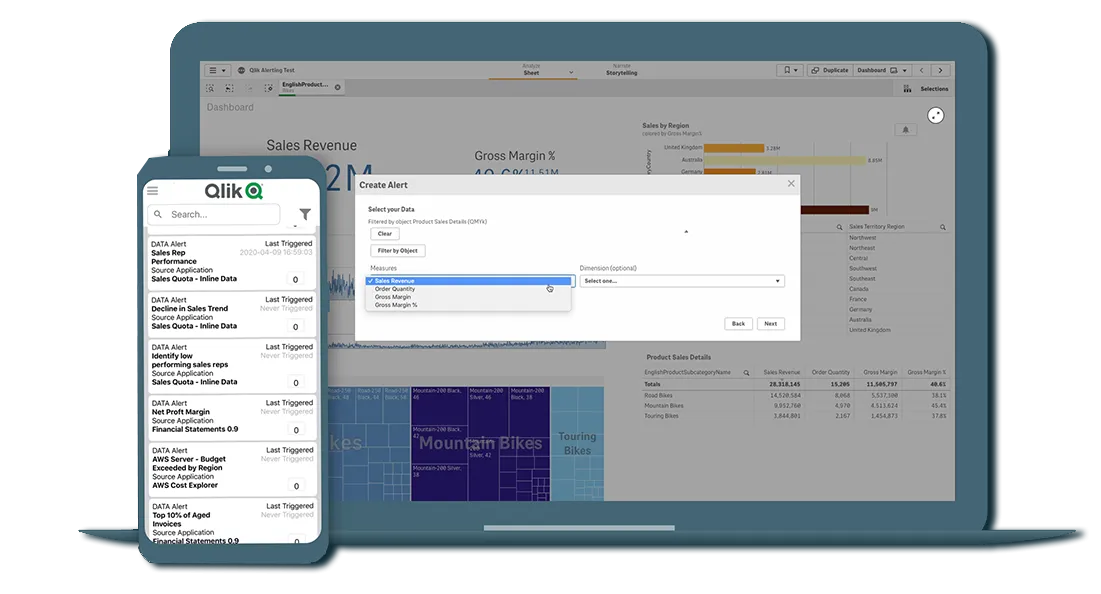Click the Touring Bikes treemap block
The height and width of the screenshot is (594, 1101).
(x=577, y=444)
